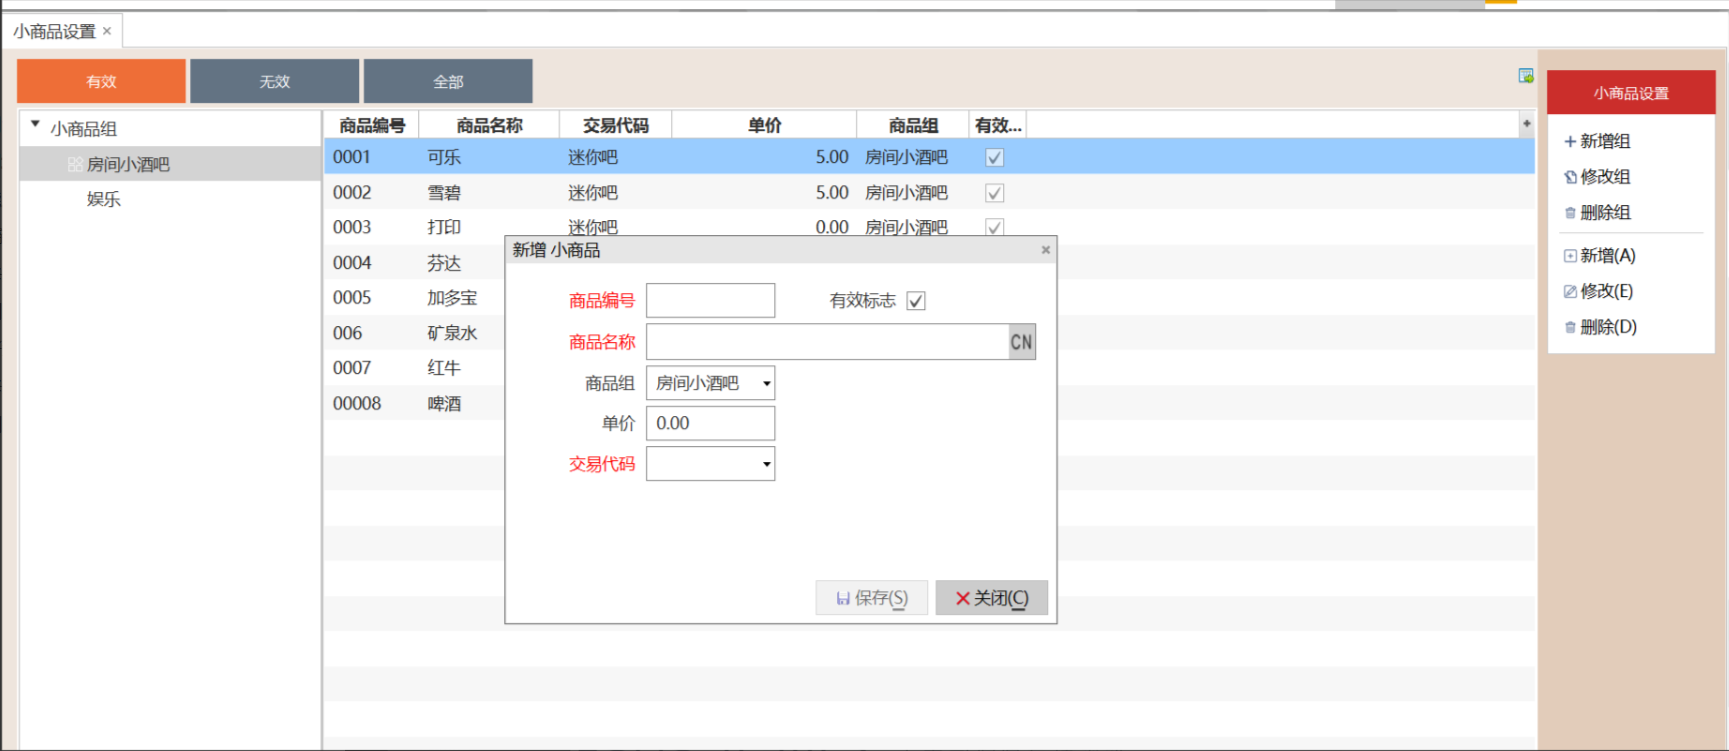
Task: Toggle the valid checkbox for 可乐 row
Action: coord(994,157)
